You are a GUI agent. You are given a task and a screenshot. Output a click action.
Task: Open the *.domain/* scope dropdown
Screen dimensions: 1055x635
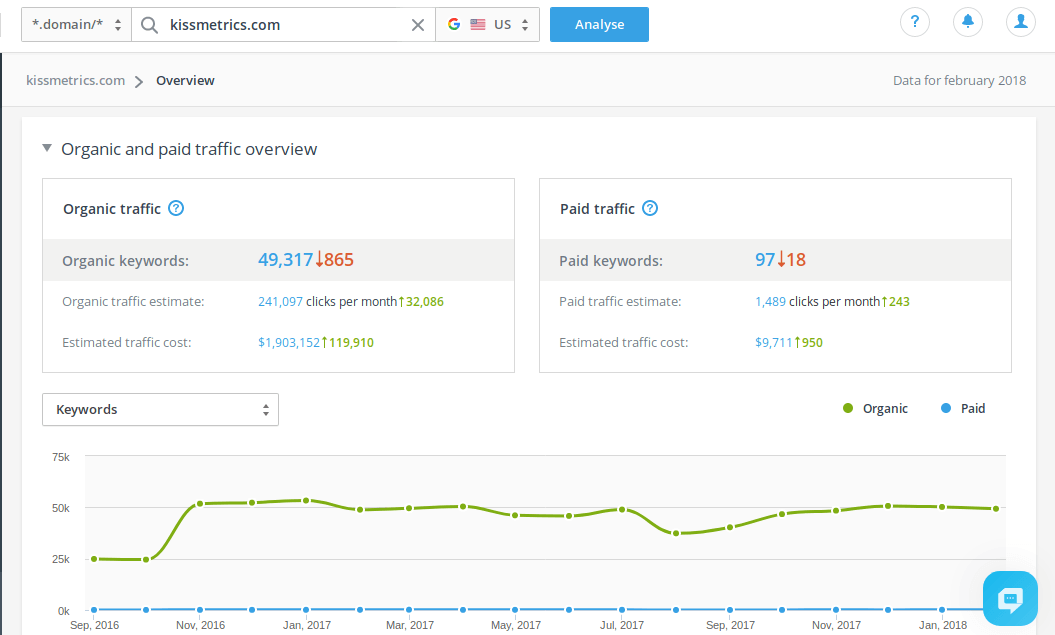(76, 25)
